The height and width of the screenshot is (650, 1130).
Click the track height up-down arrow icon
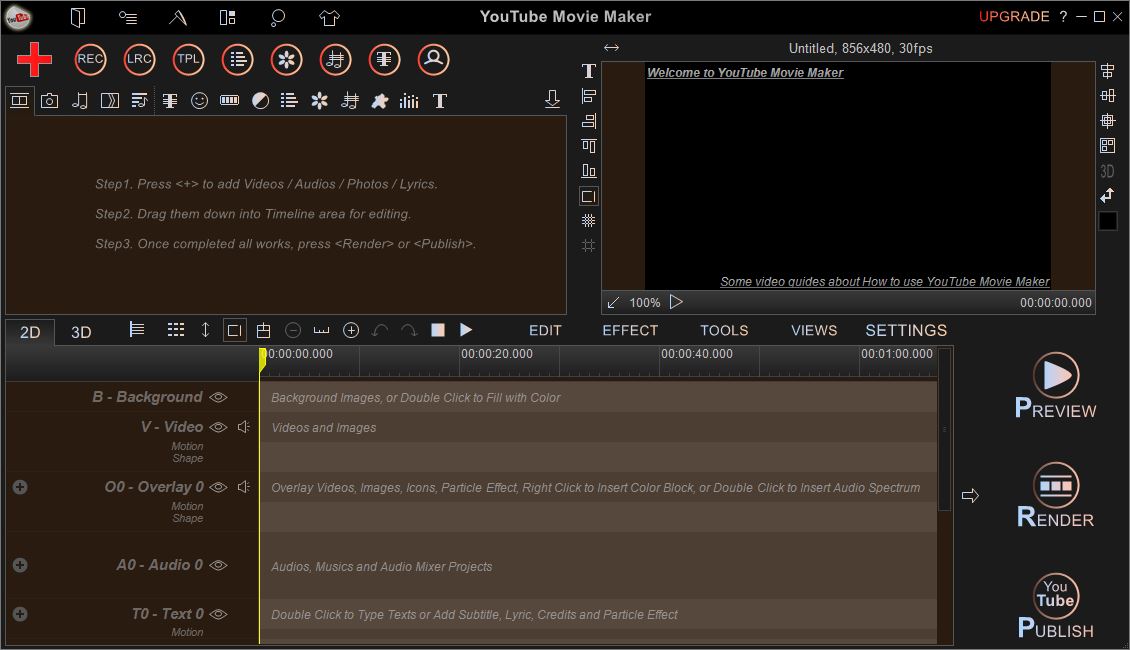pos(205,330)
